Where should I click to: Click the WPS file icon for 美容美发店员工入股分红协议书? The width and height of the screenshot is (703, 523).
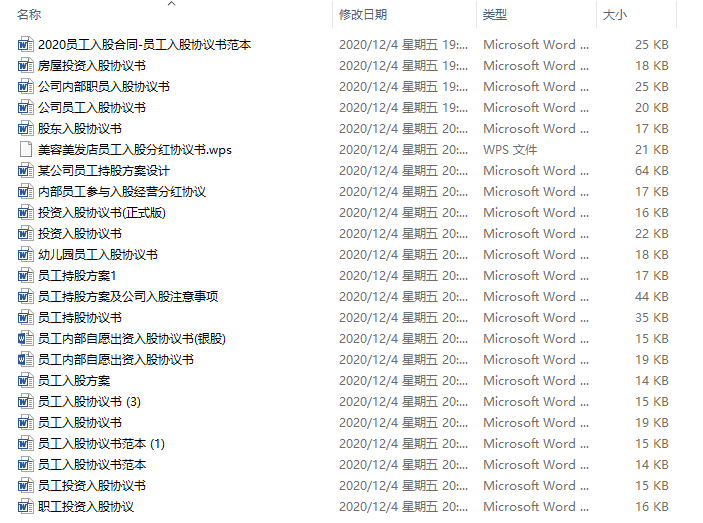click(26, 150)
